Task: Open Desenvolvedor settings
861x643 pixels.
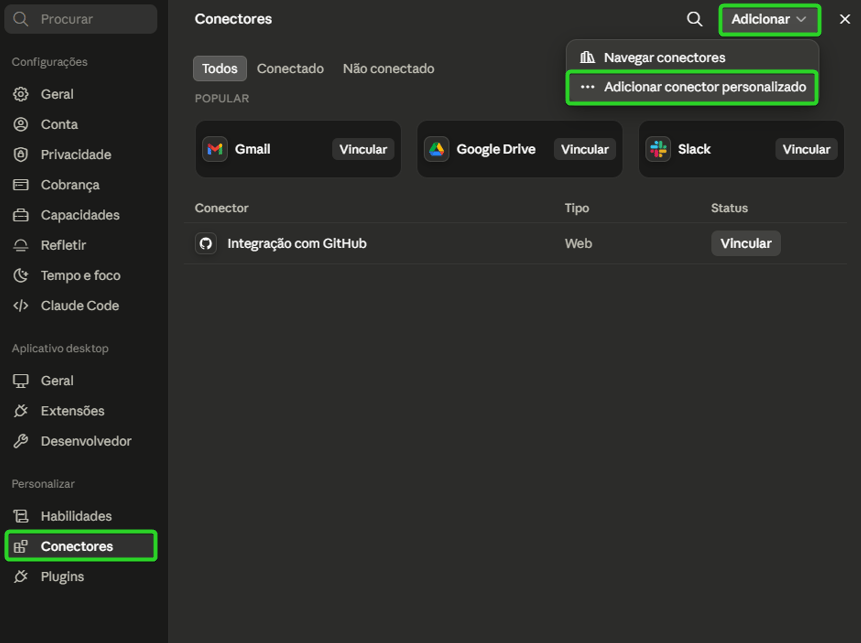Action: (81, 441)
